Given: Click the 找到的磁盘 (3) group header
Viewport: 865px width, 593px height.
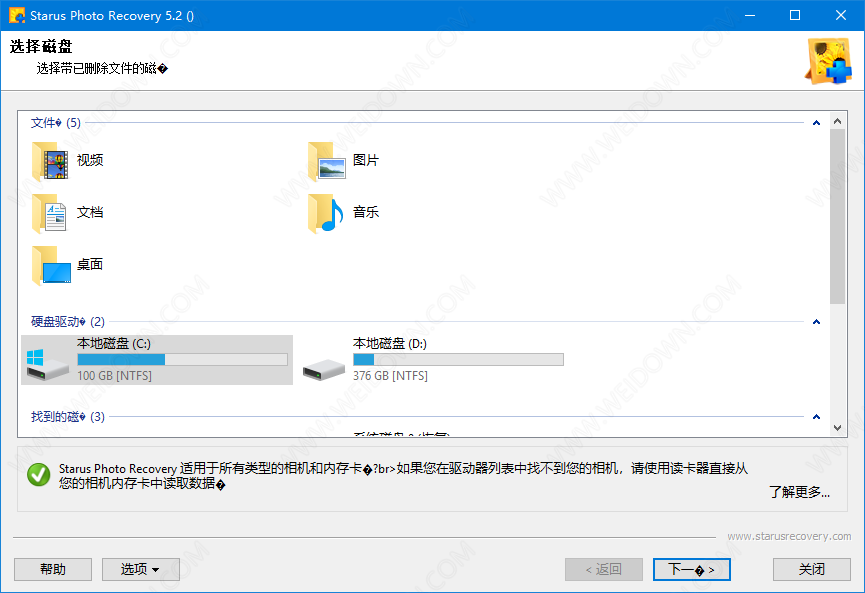Looking at the screenshot, I should [67, 416].
